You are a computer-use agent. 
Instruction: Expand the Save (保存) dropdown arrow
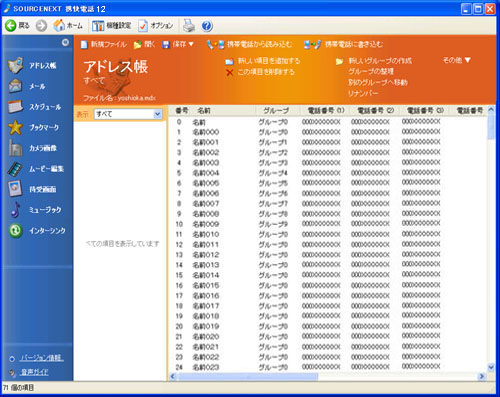pyautogui.click(x=191, y=44)
